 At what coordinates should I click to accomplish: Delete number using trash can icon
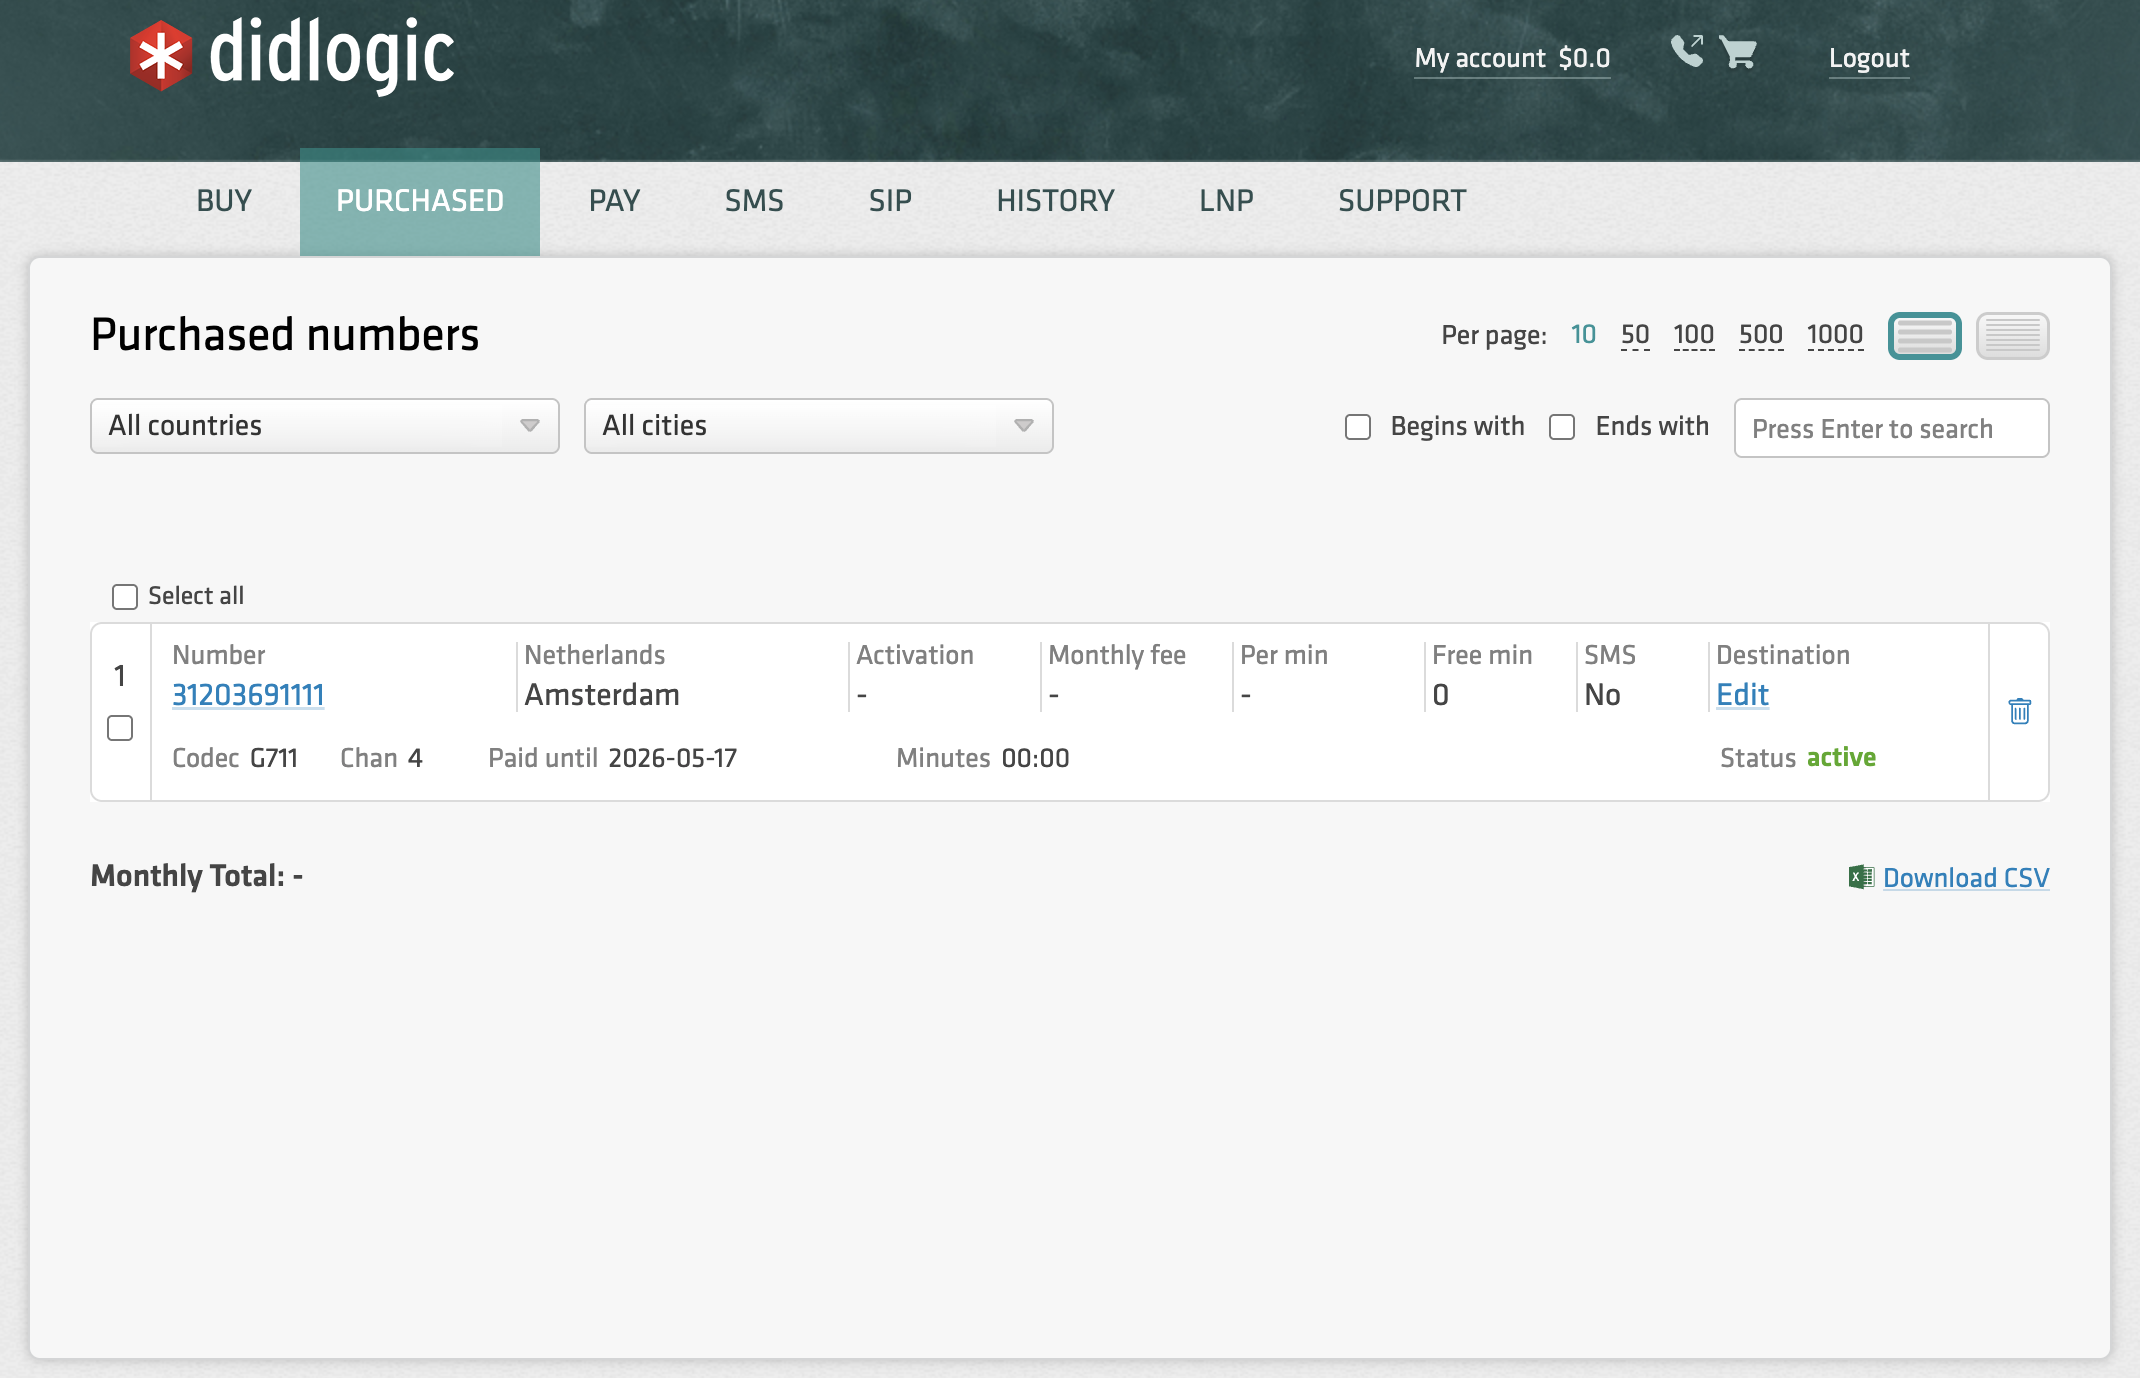pos(2019,711)
